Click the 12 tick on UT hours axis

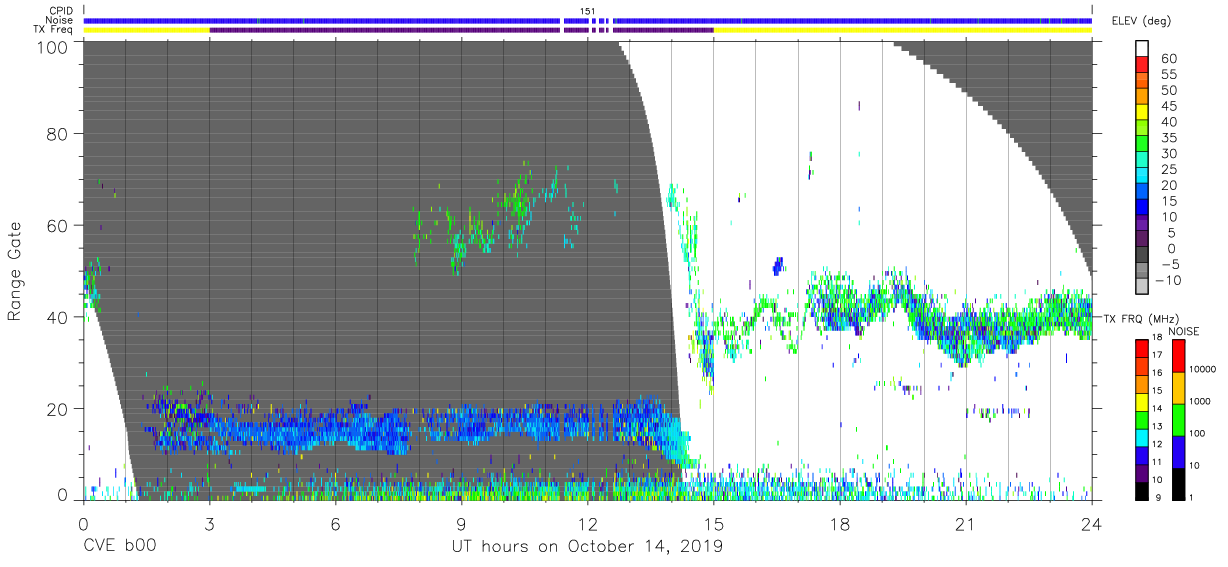pyautogui.click(x=587, y=524)
